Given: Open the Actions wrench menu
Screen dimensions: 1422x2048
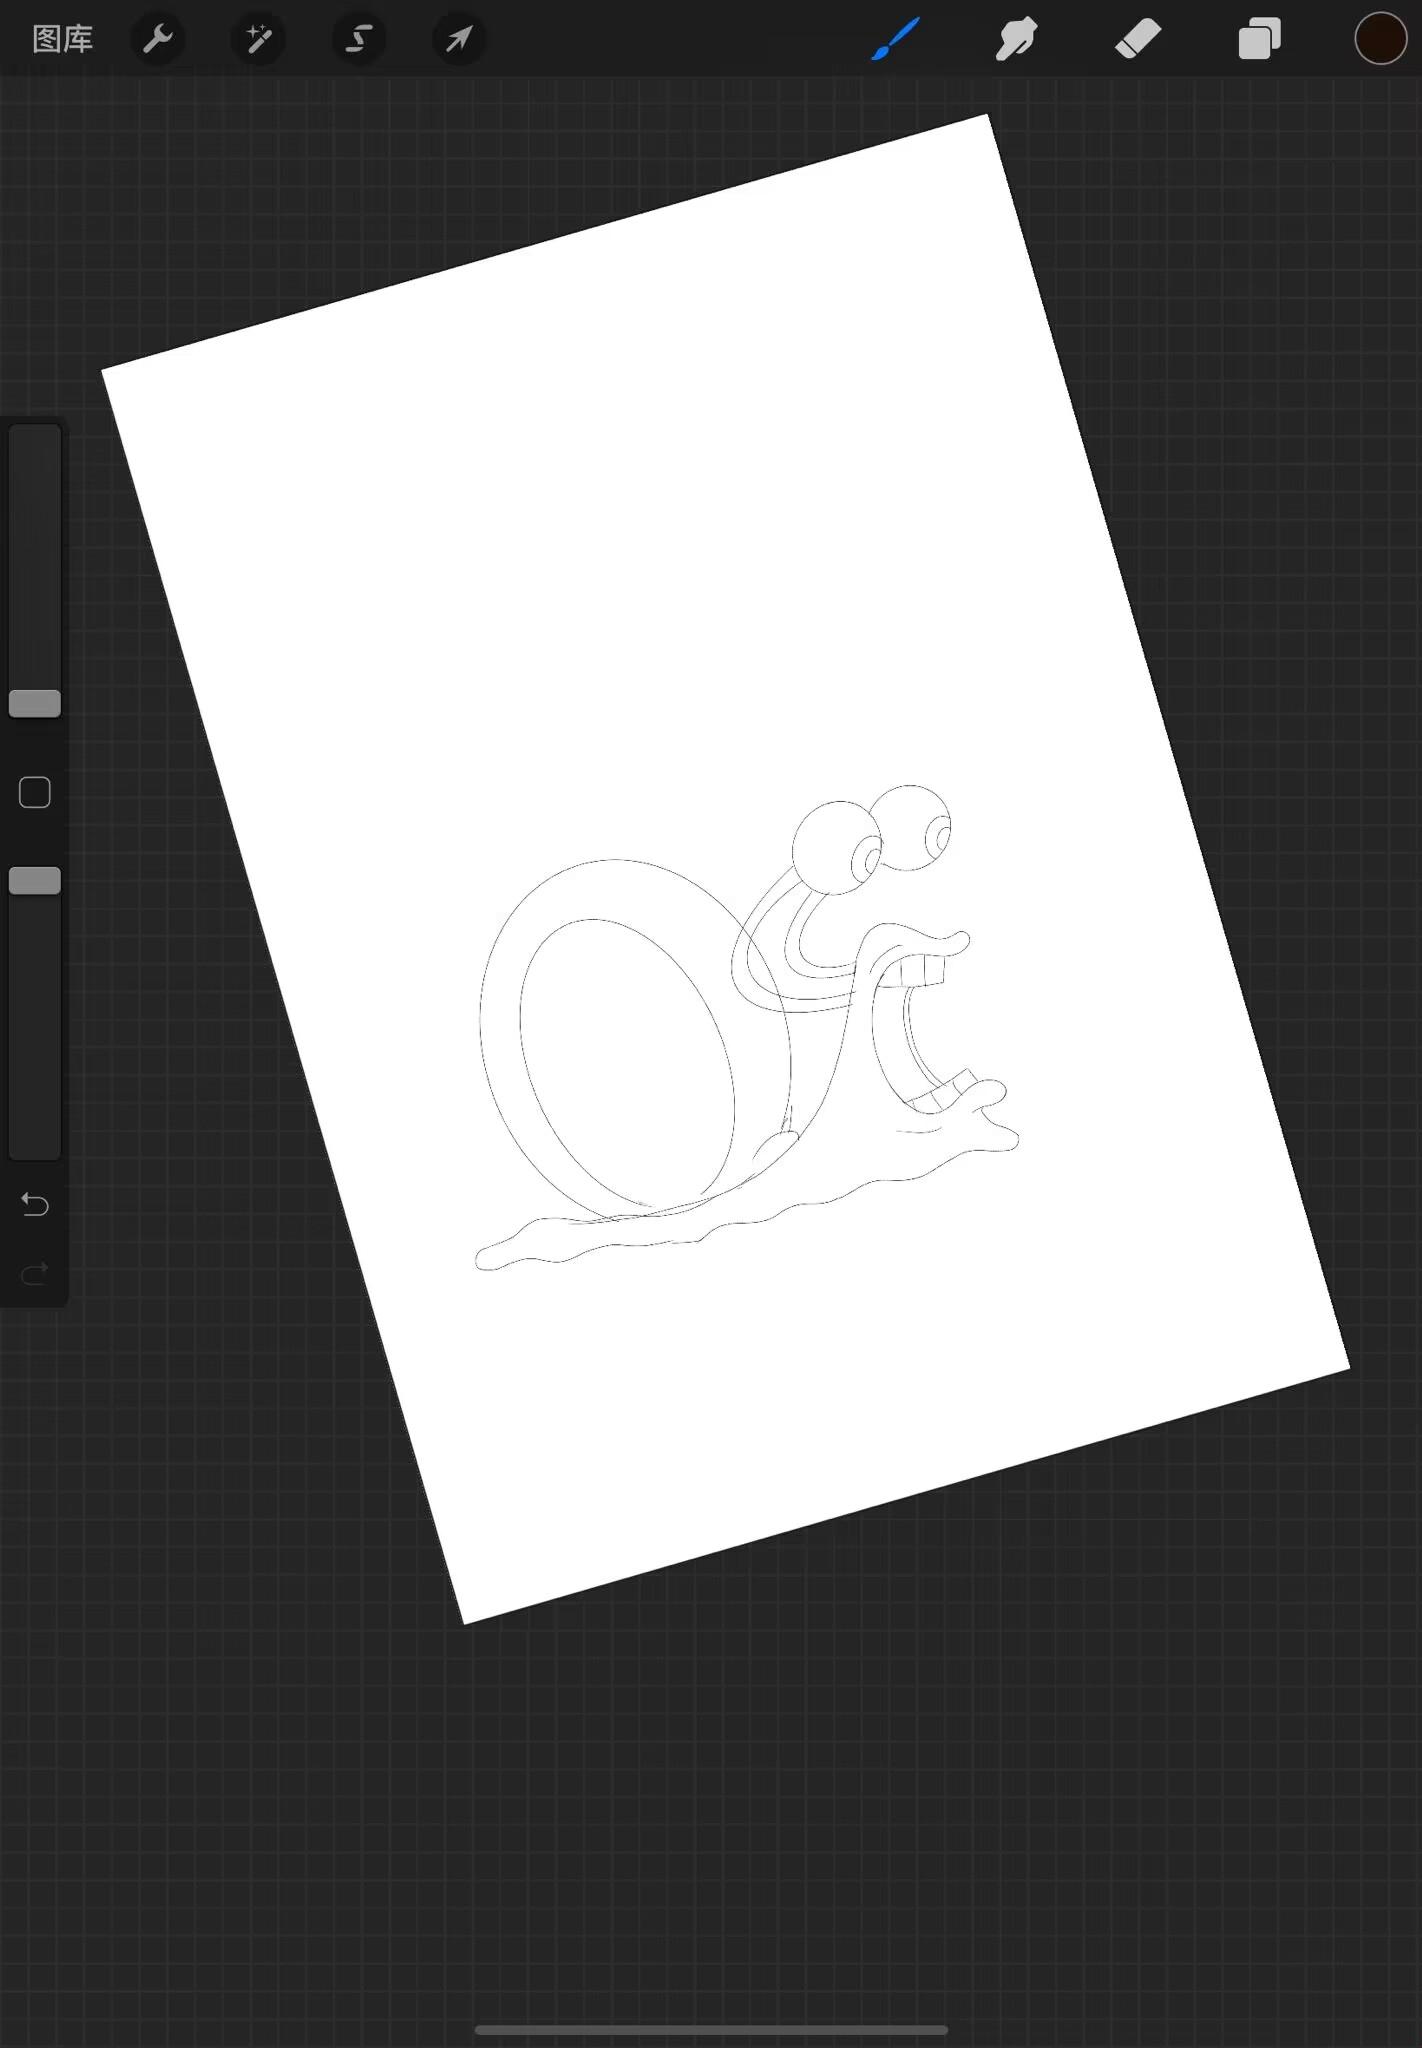Looking at the screenshot, I should (x=158, y=39).
